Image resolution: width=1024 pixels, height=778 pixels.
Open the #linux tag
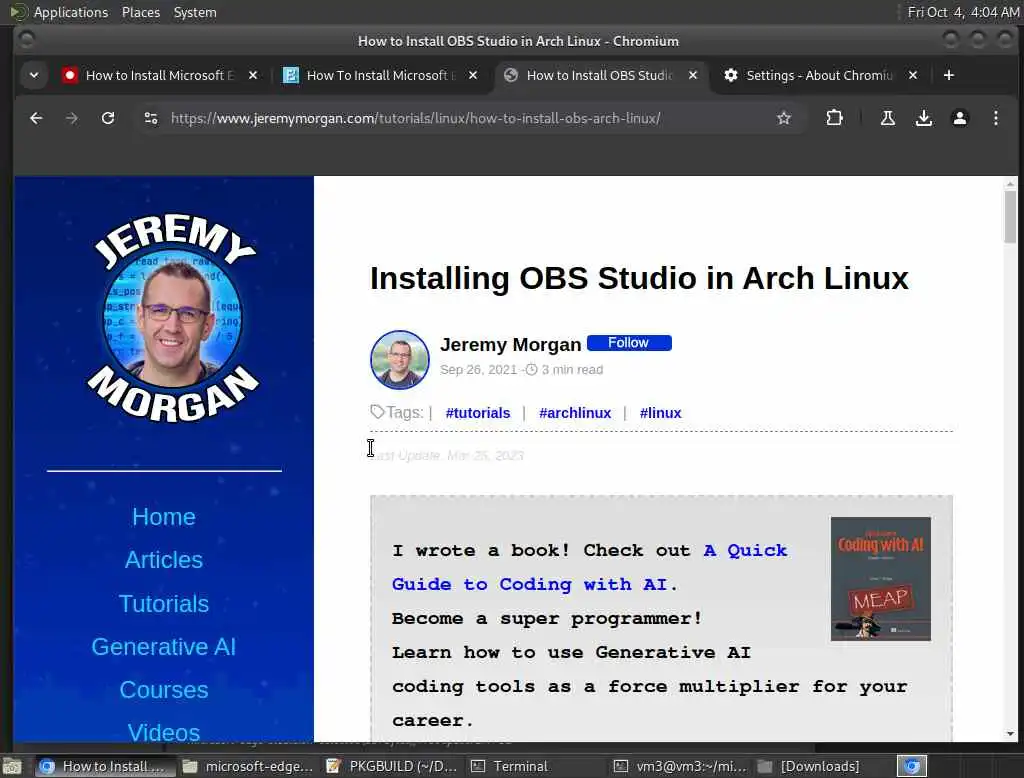pos(660,413)
